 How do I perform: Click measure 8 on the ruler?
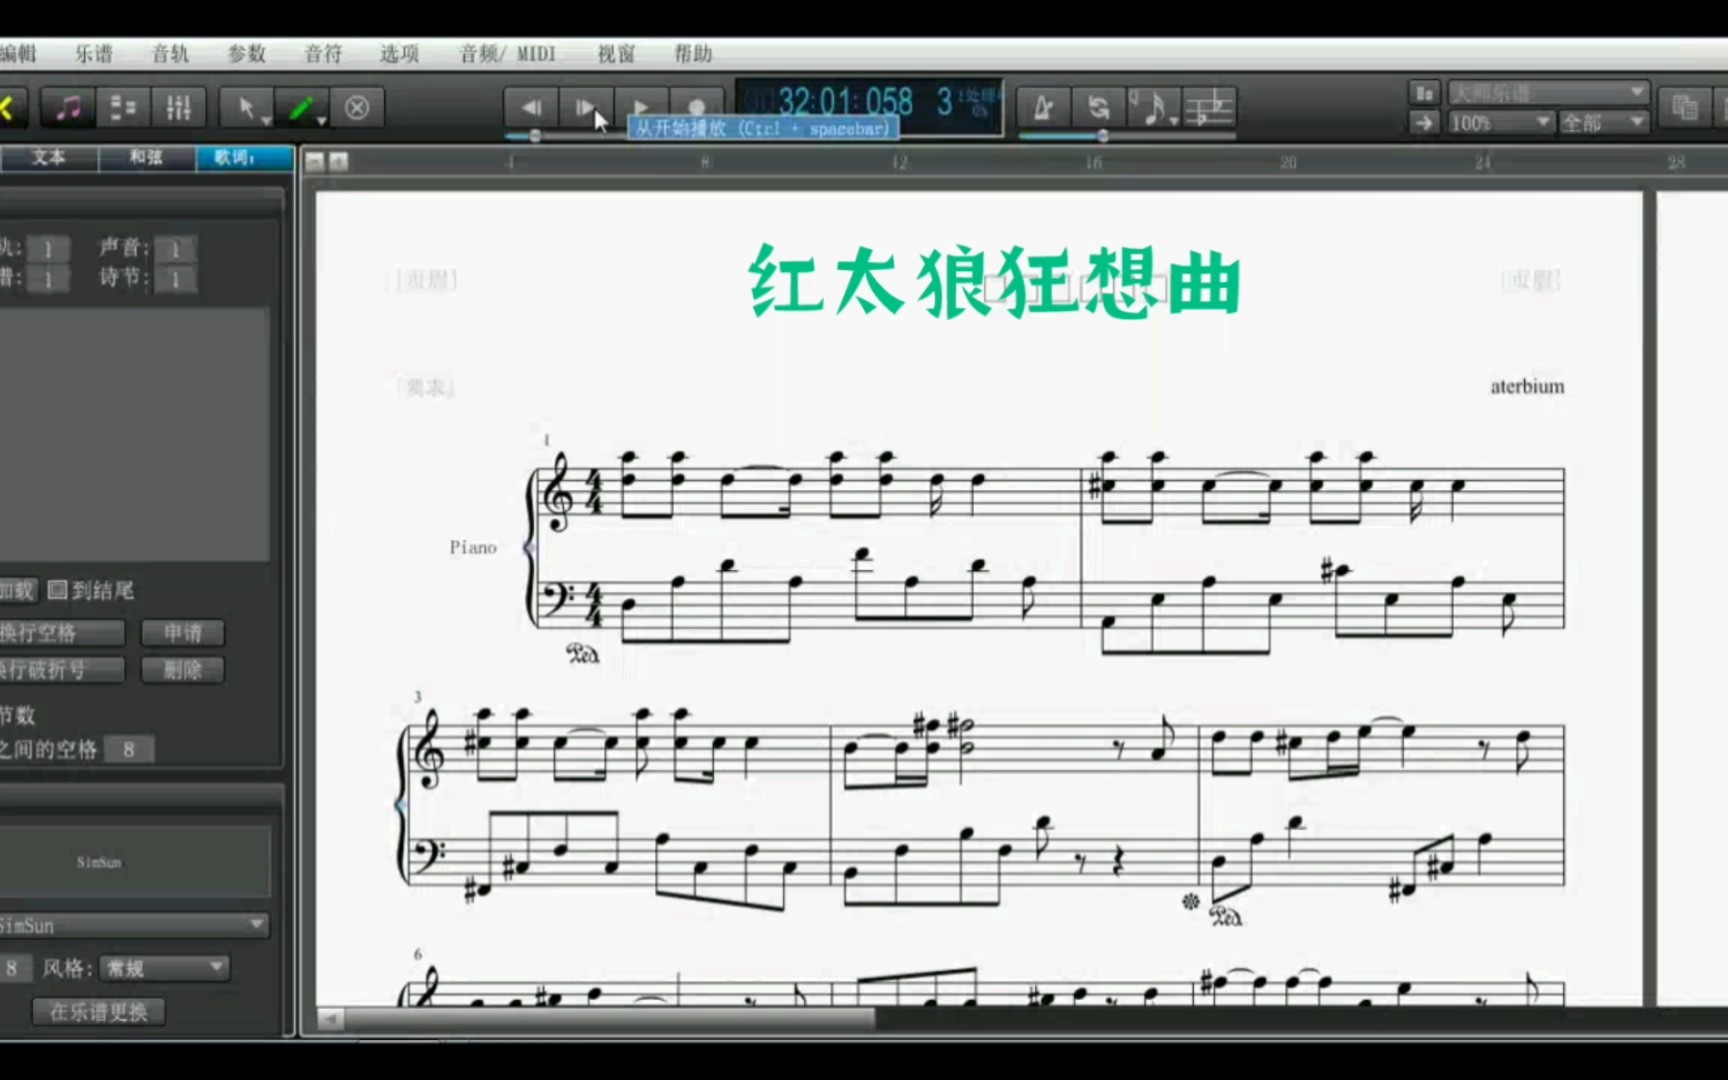[x=705, y=162]
